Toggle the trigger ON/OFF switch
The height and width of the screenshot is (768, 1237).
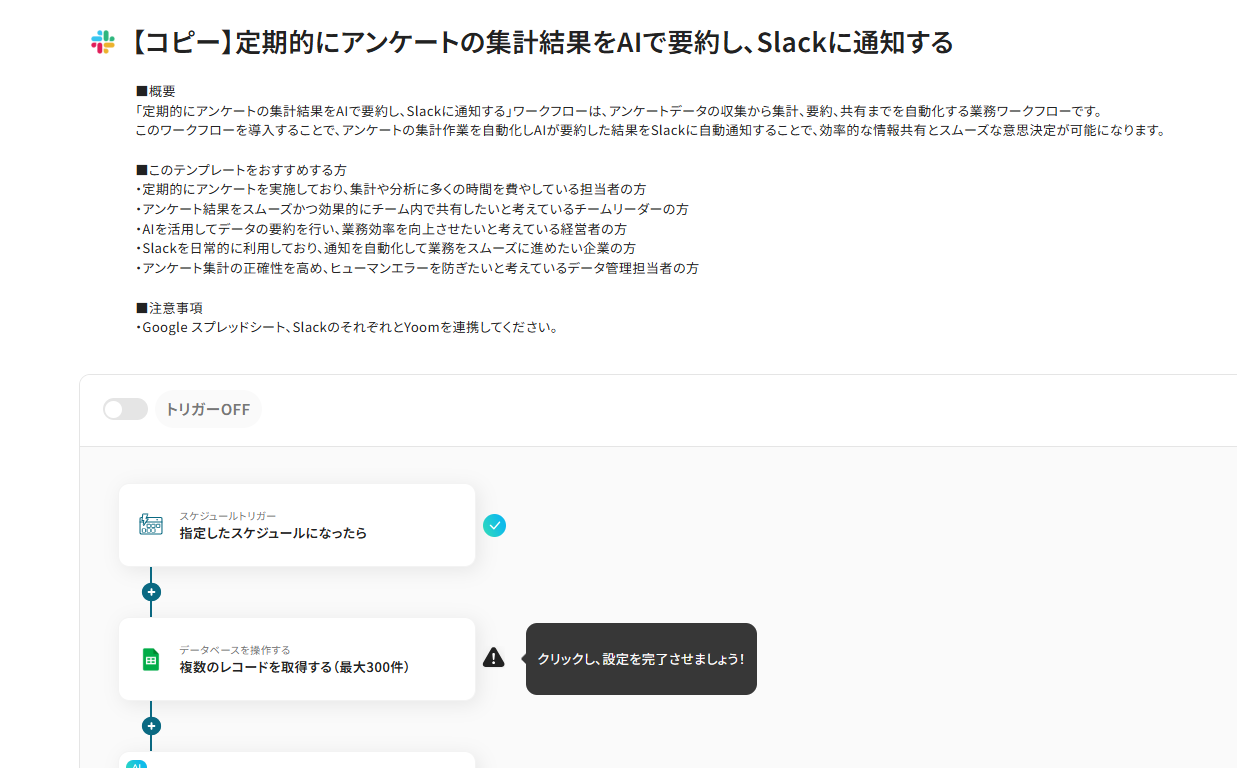tap(125, 409)
